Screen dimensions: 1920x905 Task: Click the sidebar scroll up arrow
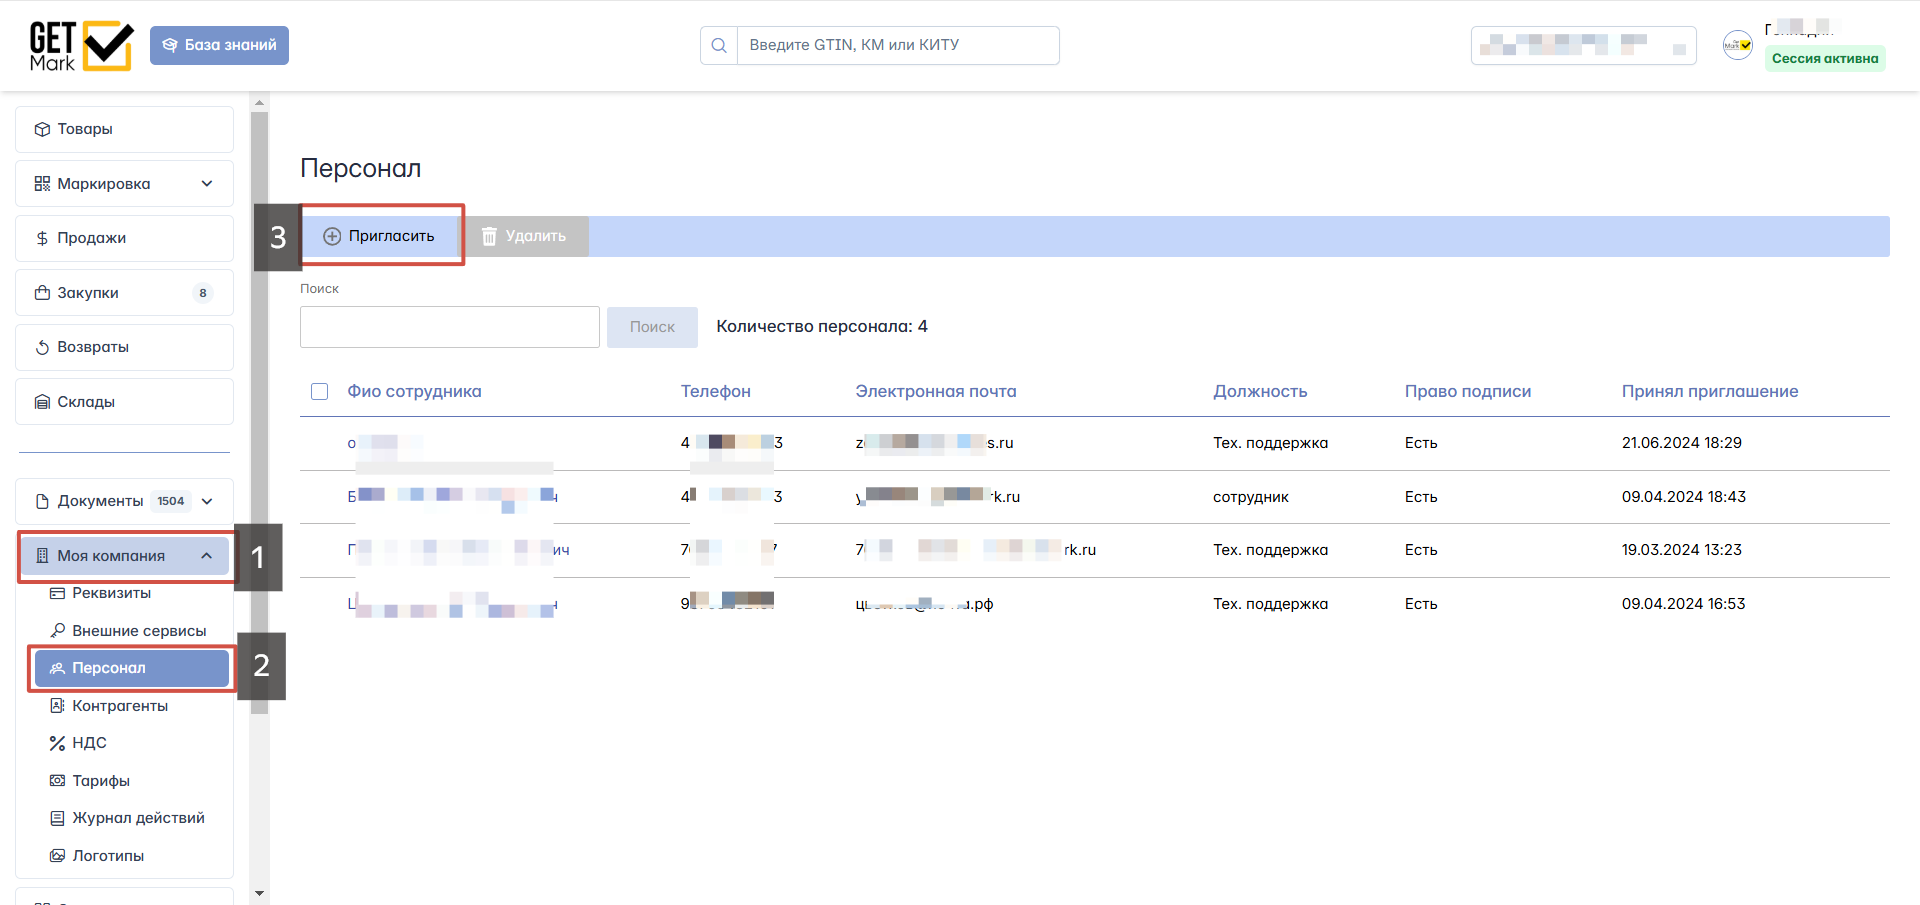(260, 102)
